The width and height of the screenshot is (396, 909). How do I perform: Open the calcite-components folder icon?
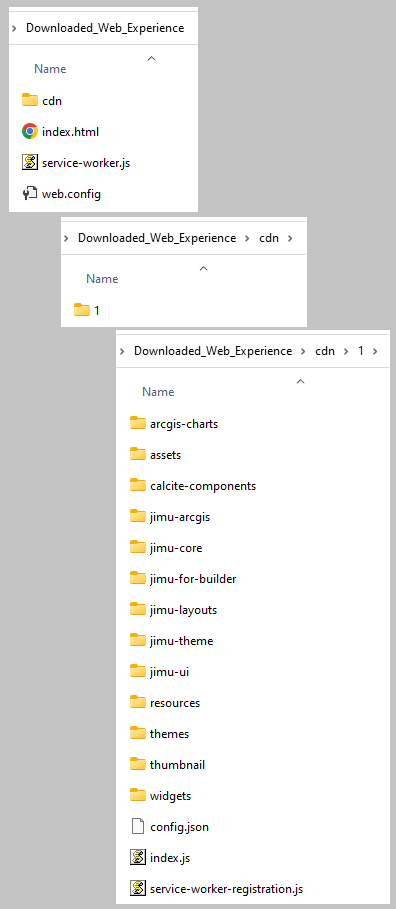pyautogui.click(x=138, y=485)
